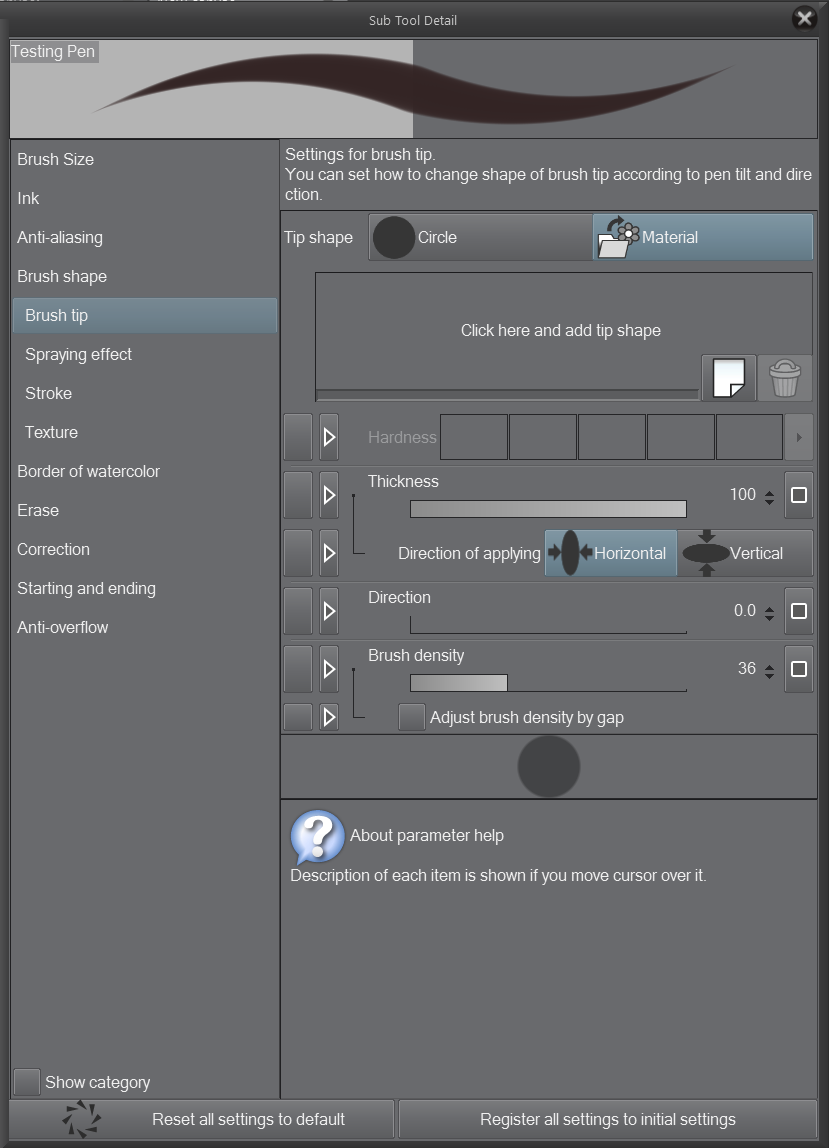Expand the Hardness row triangle

329,437
